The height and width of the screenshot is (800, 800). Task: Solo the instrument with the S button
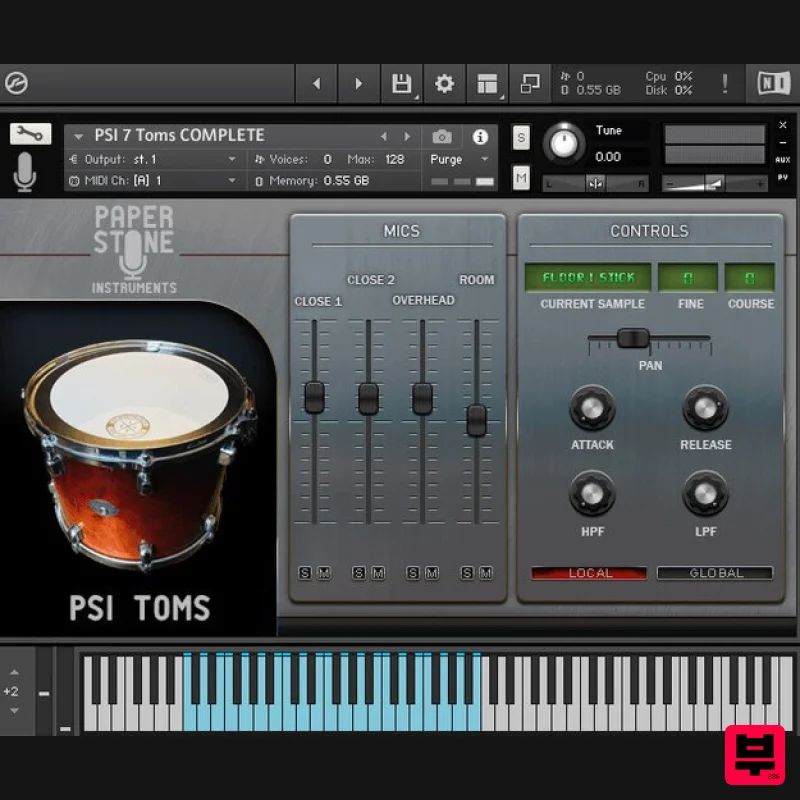[521, 139]
